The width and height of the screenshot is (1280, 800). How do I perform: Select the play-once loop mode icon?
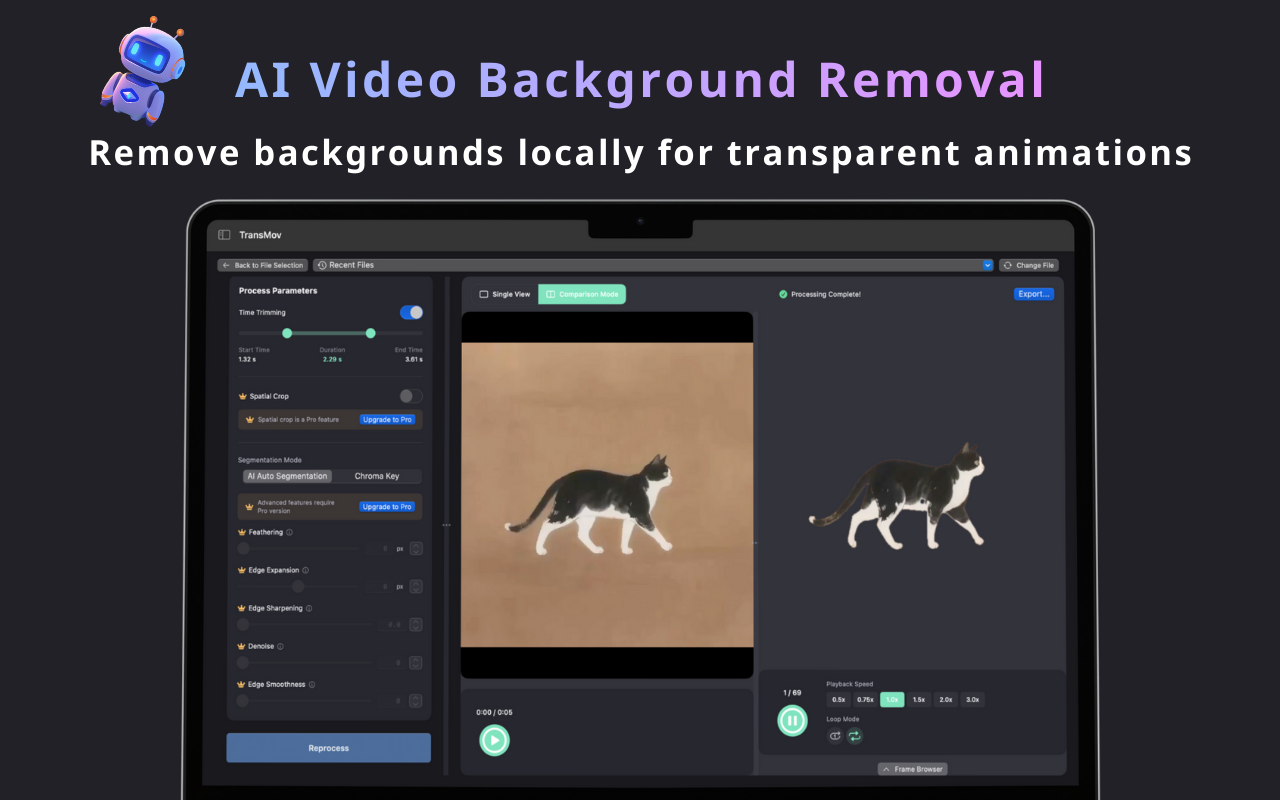click(836, 736)
